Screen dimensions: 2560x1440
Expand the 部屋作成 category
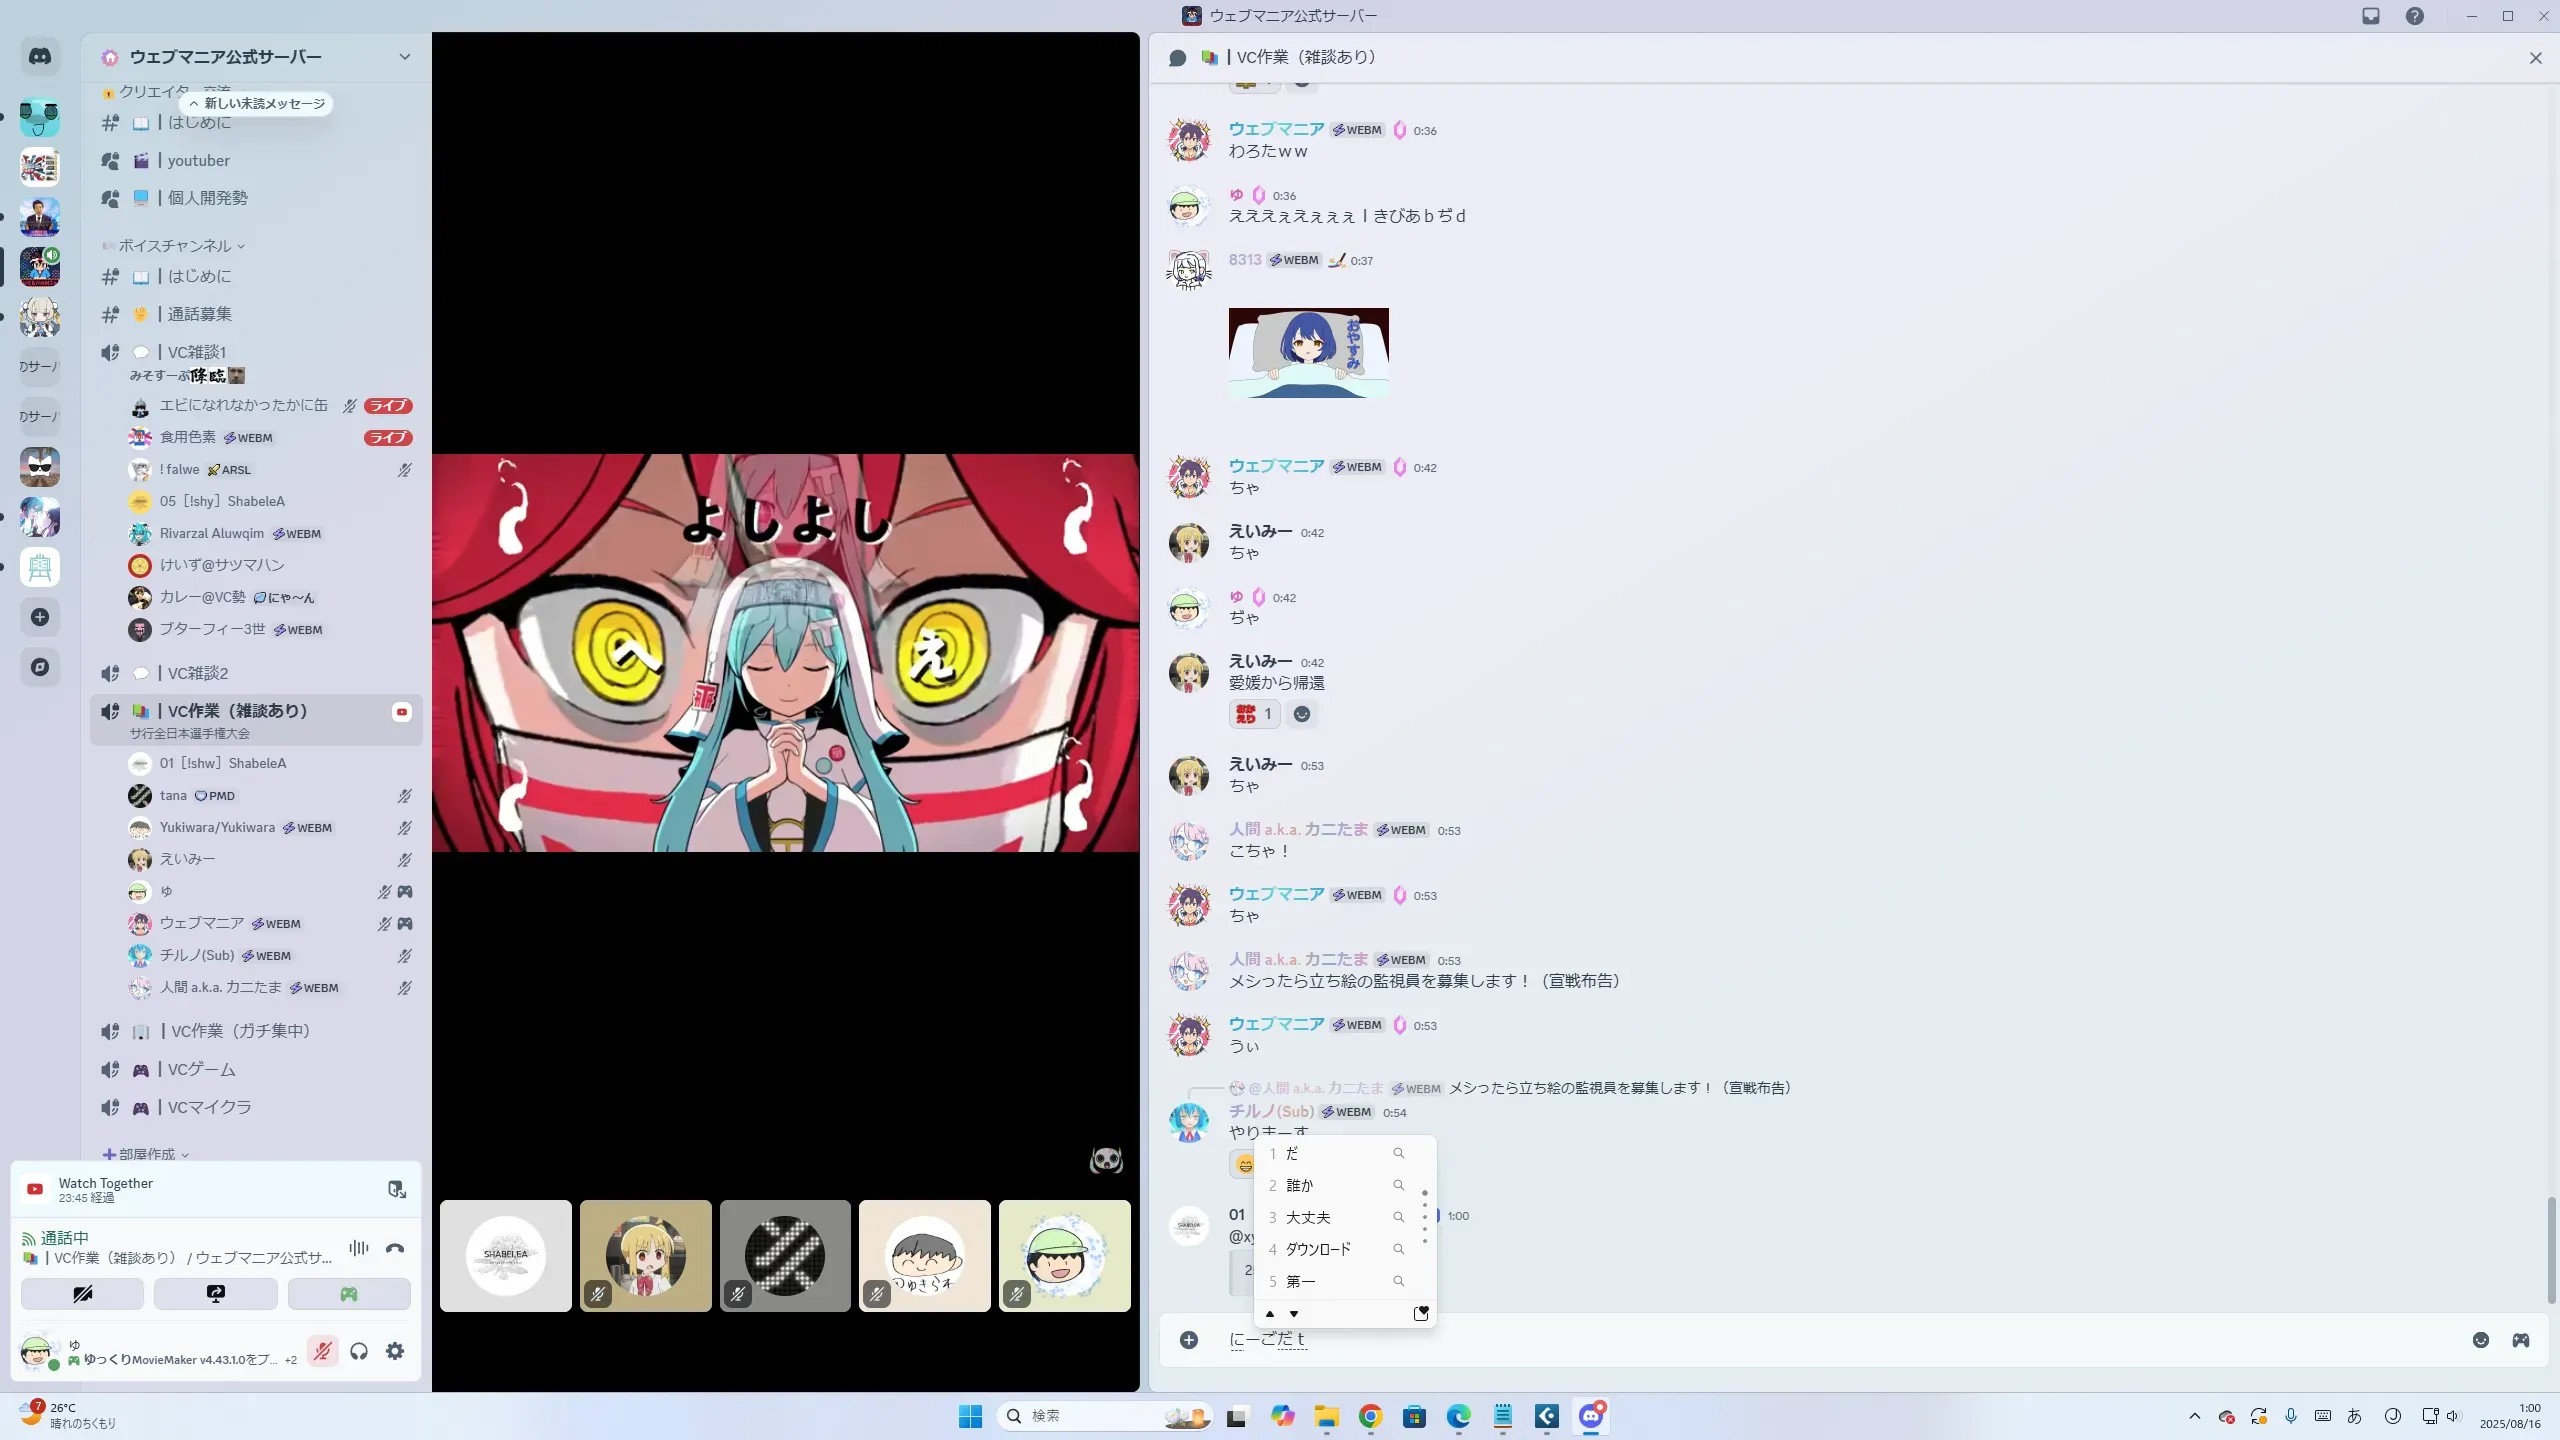coord(146,1154)
